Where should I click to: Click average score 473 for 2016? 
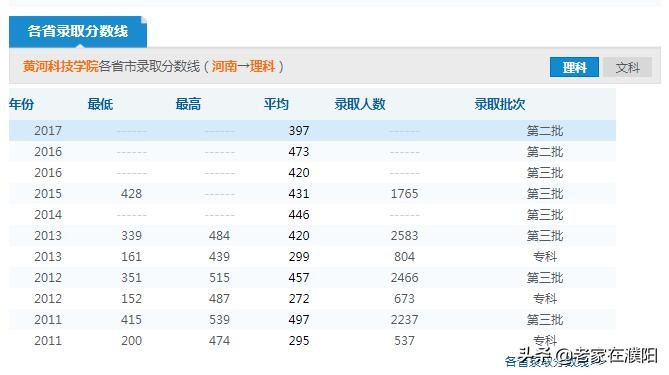click(x=299, y=151)
